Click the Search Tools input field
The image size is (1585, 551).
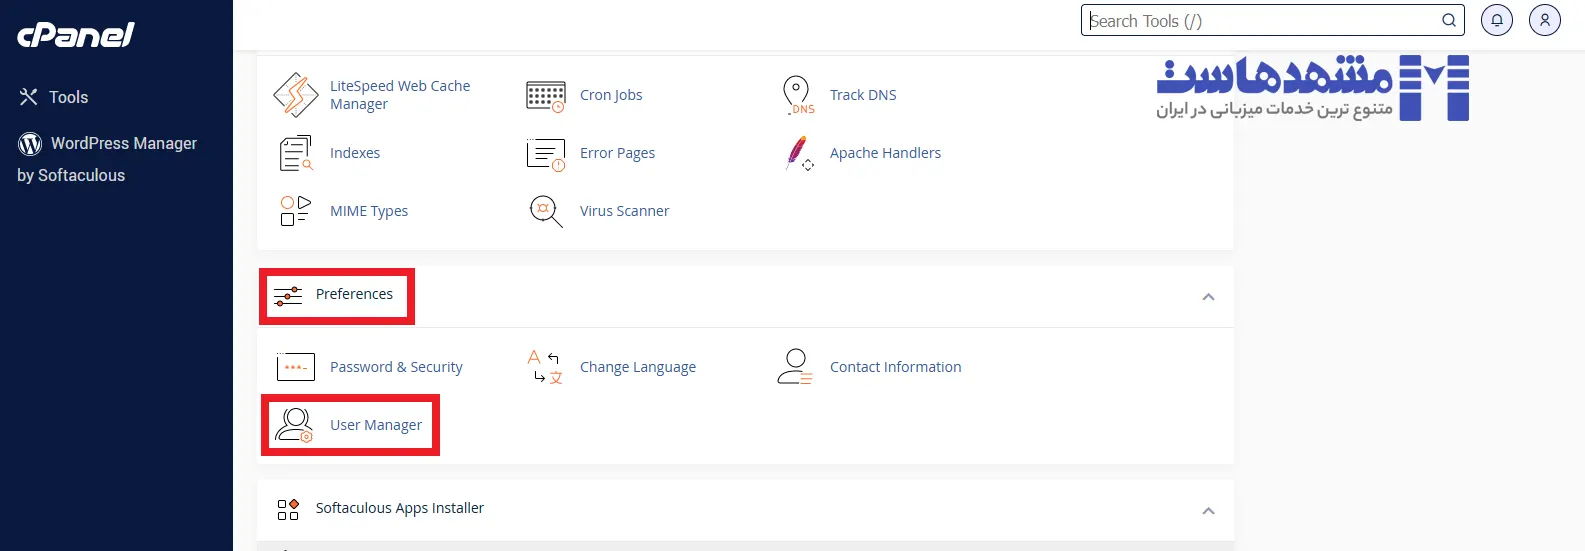coord(1260,21)
